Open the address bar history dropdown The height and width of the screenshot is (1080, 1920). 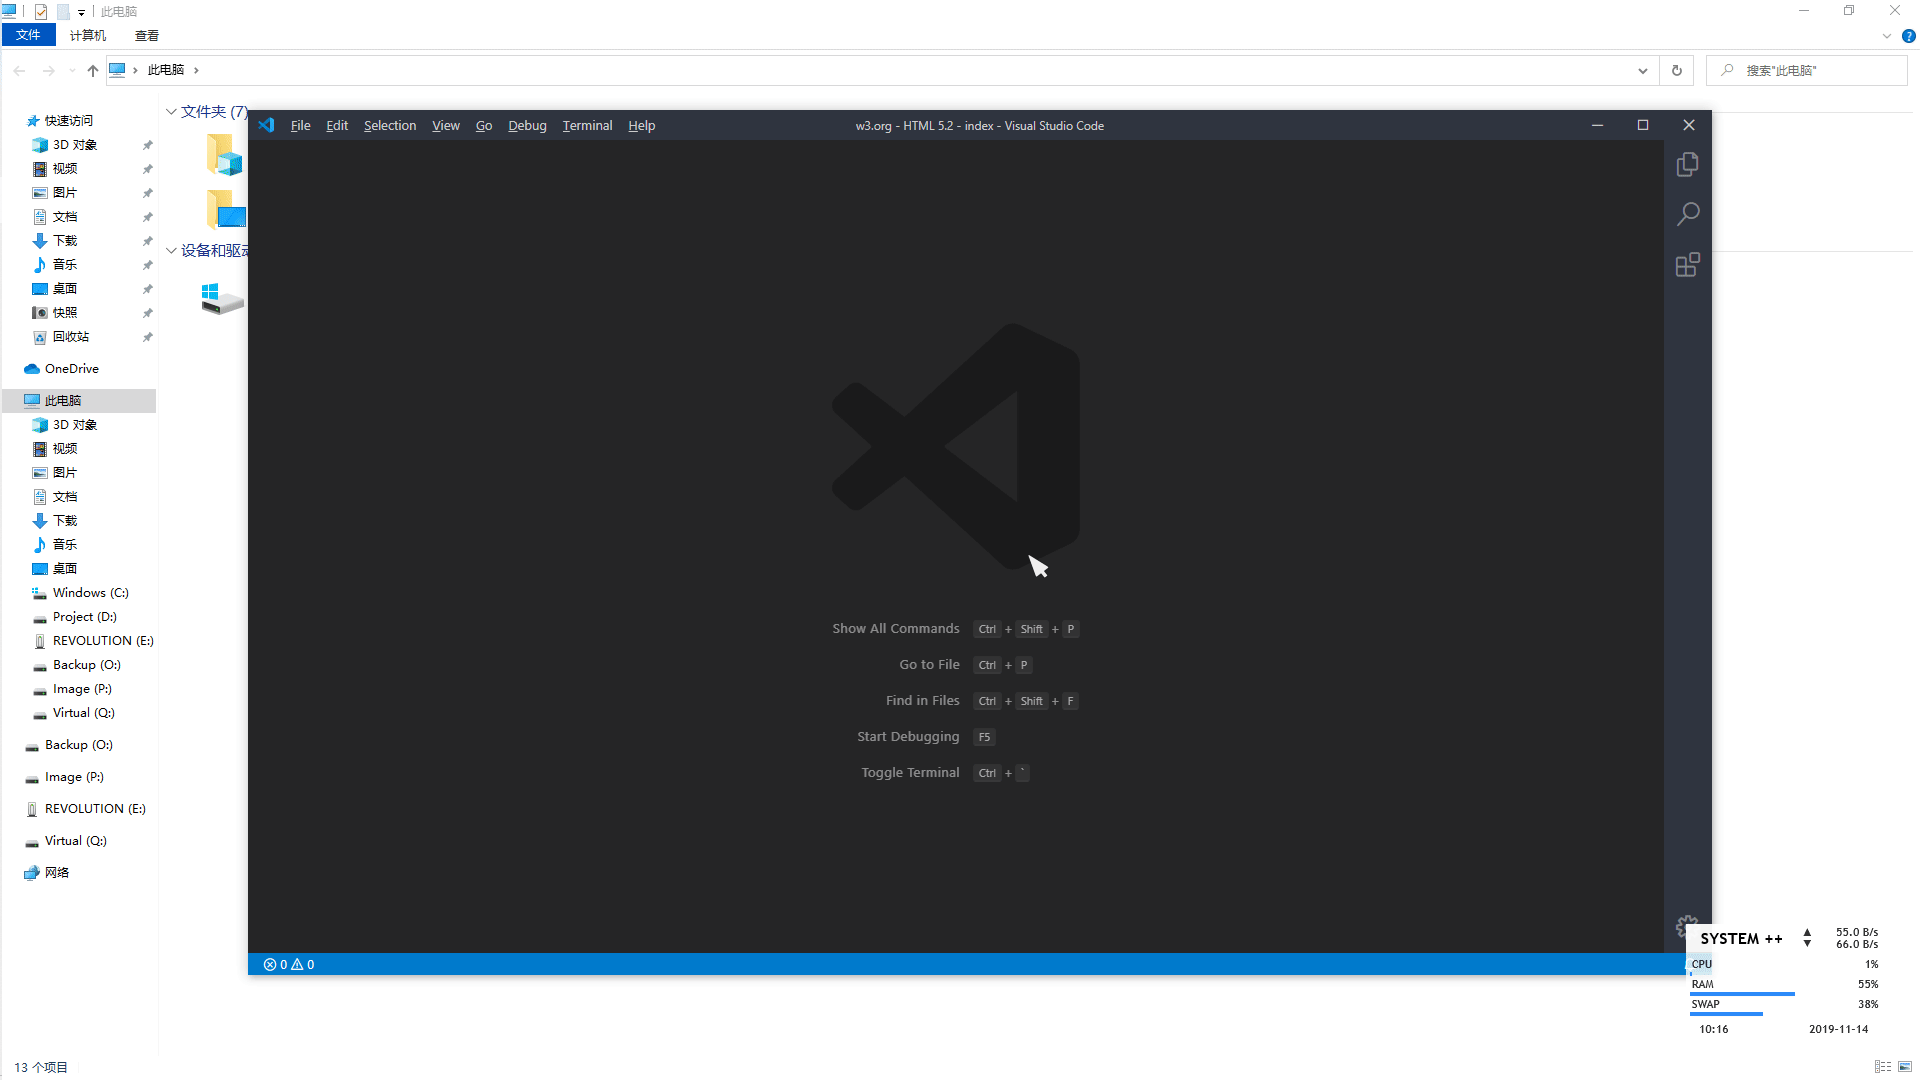coord(1643,70)
